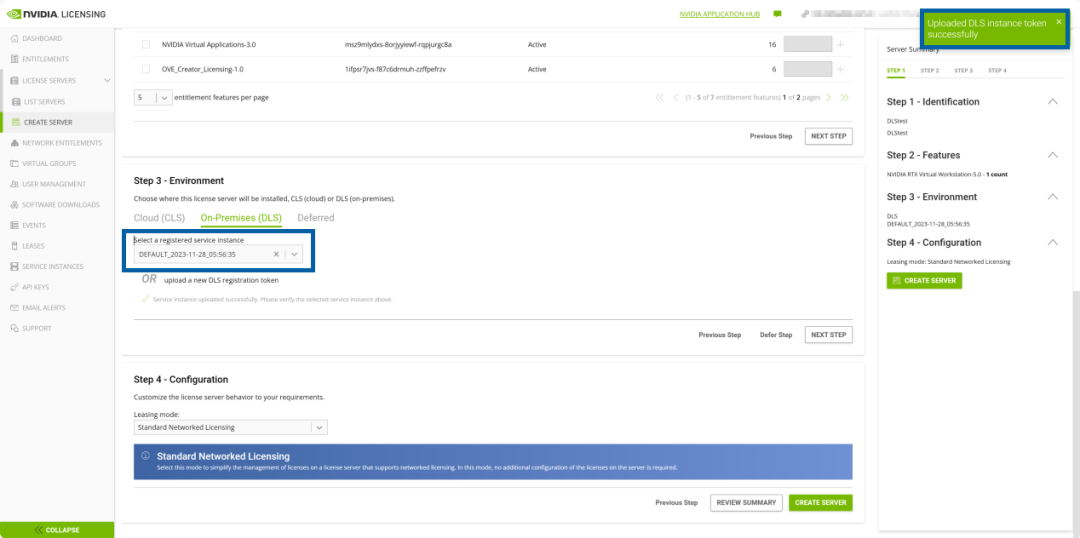Click count field for NVIDIA Virtual Applications-3.0

tap(807, 44)
